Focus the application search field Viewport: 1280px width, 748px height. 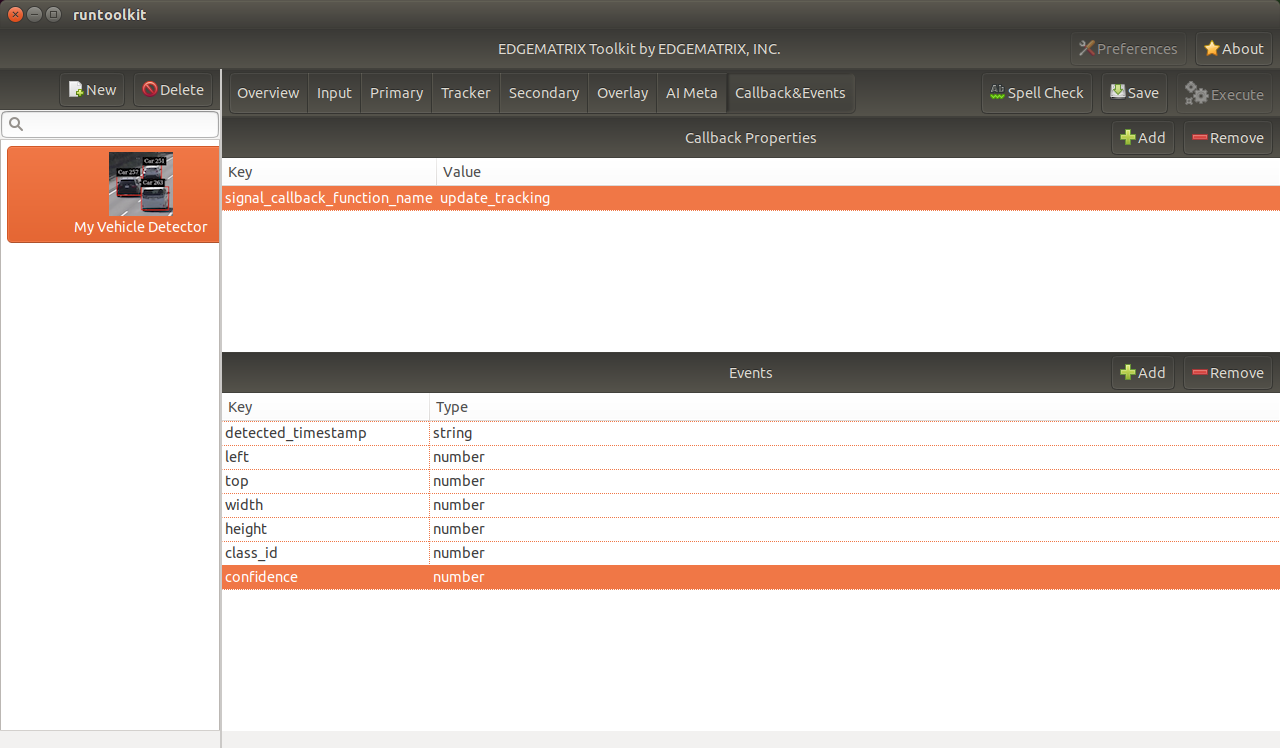coord(110,125)
